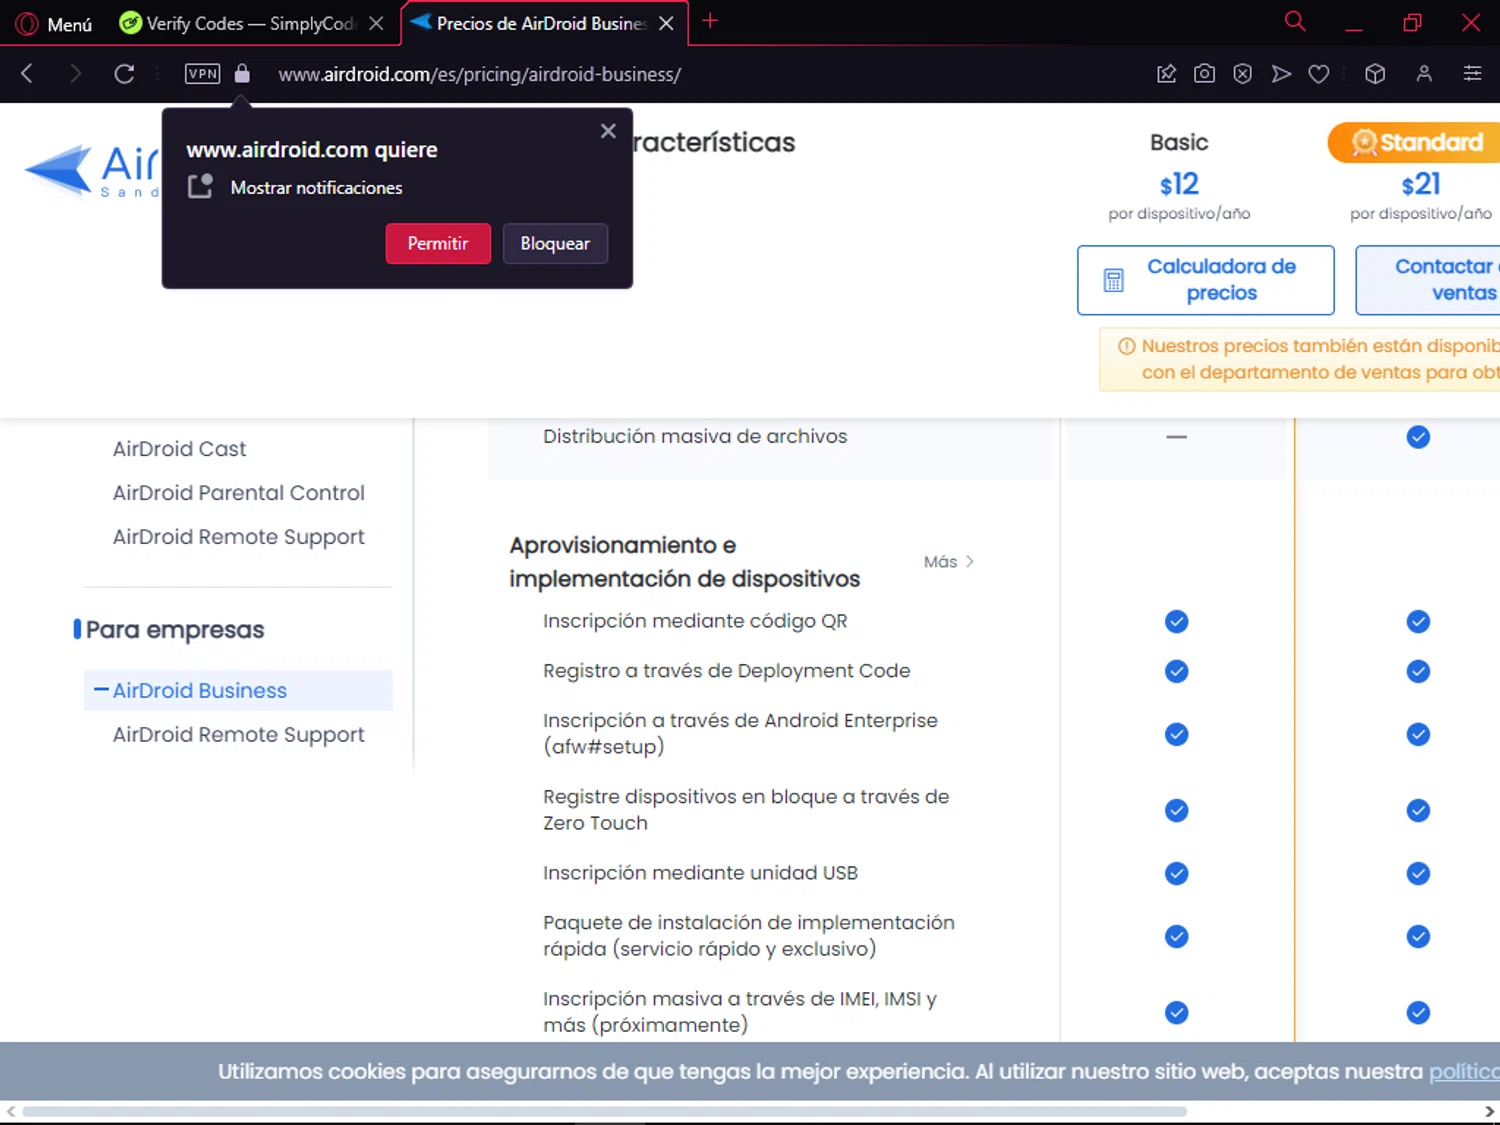
Task: Click the calculator icon in Calculadora de precios
Action: click(1113, 281)
